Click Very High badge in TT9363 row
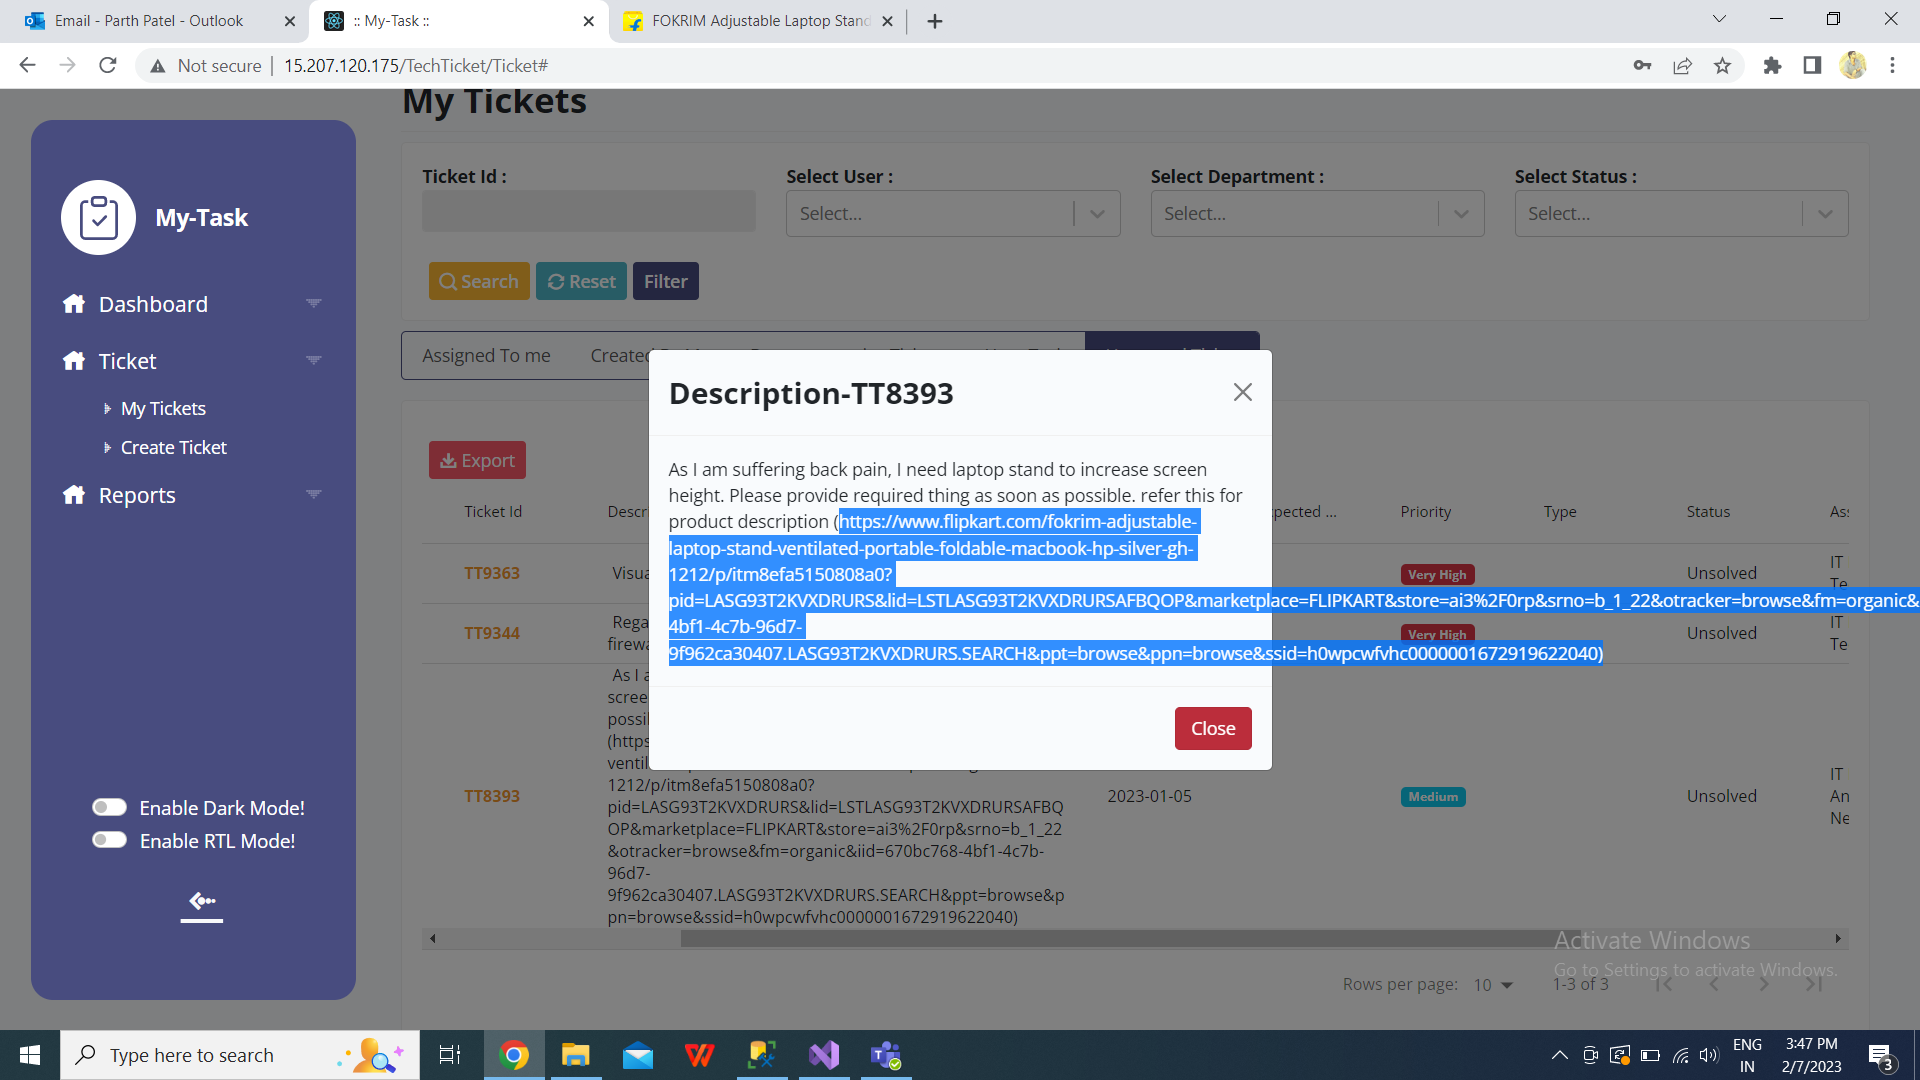1920x1080 pixels. click(x=1437, y=575)
